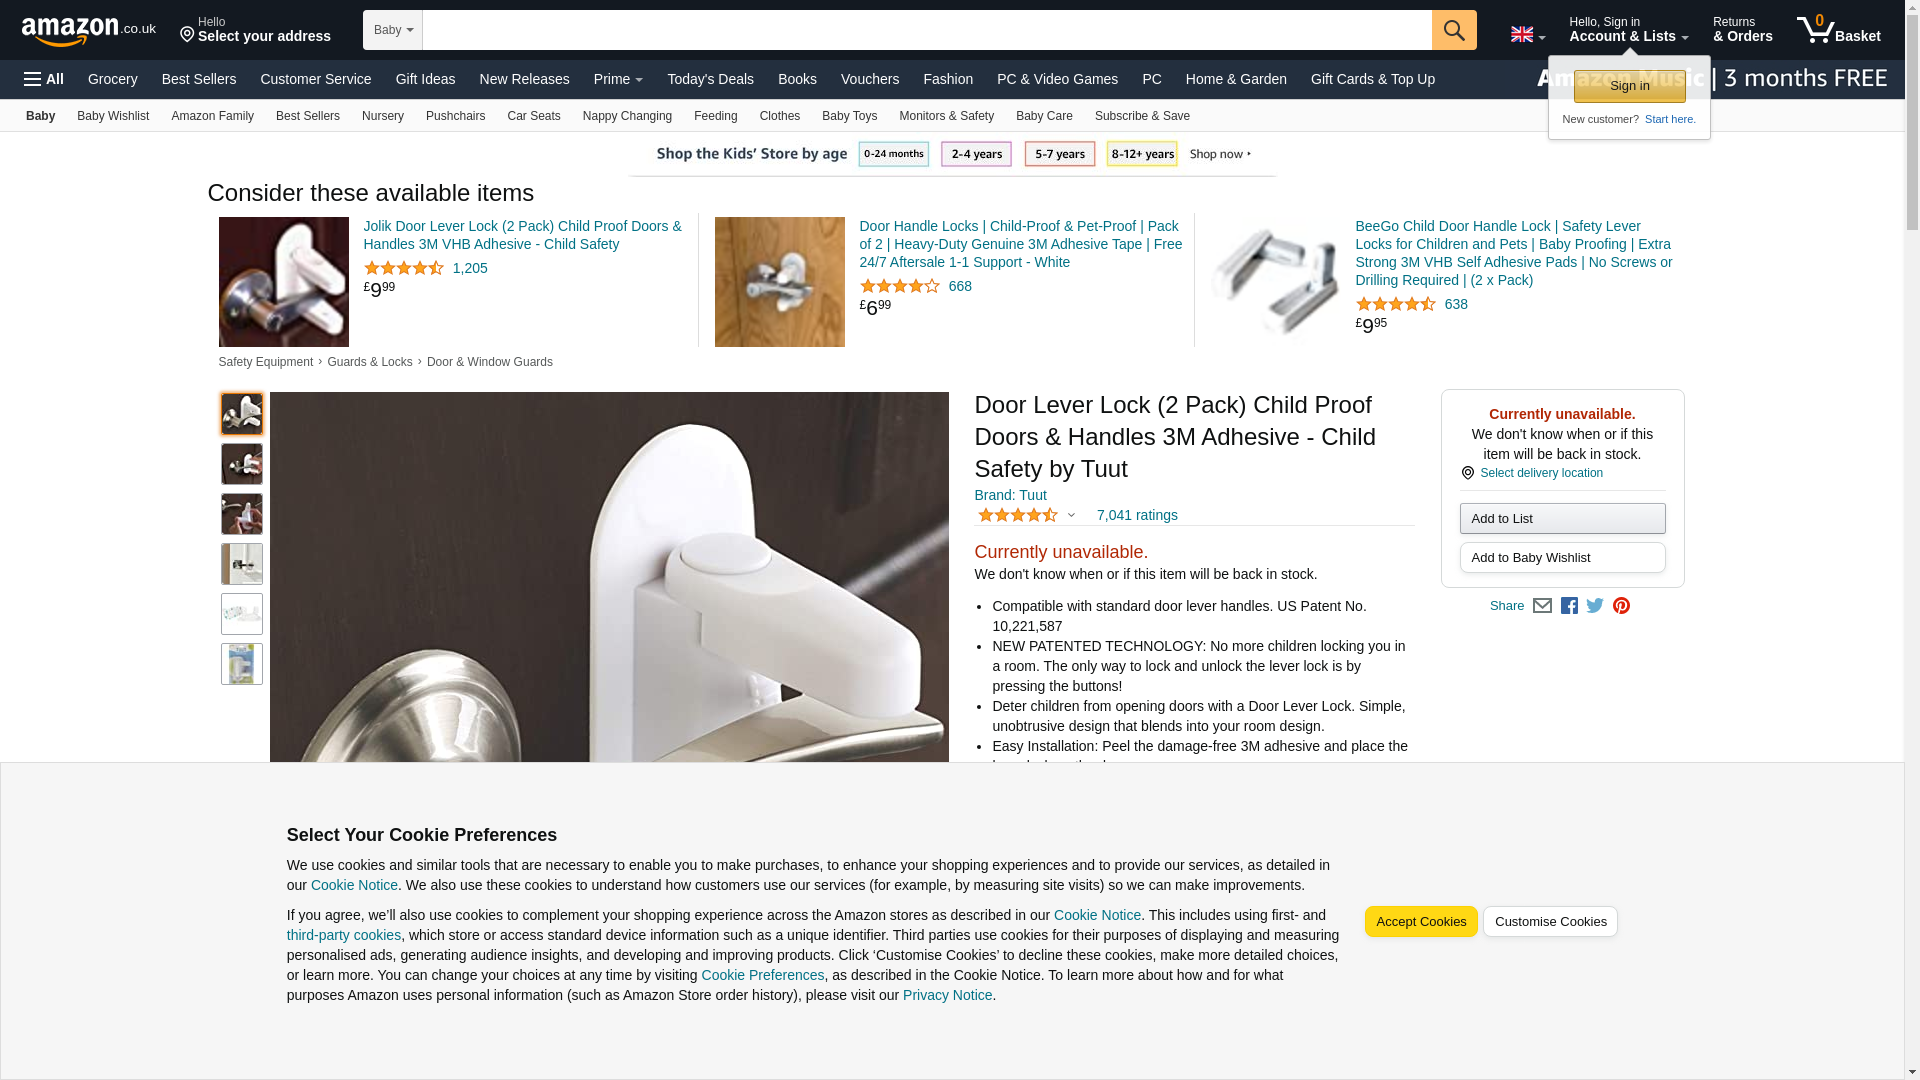This screenshot has width=1920, height=1080.
Task: Expand the Baby search category dropdown
Action: pyautogui.click(x=393, y=30)
